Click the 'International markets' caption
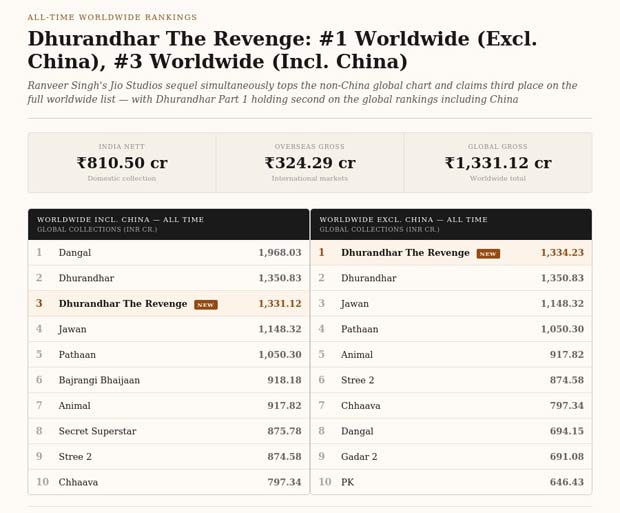 (x=310, y=178)
